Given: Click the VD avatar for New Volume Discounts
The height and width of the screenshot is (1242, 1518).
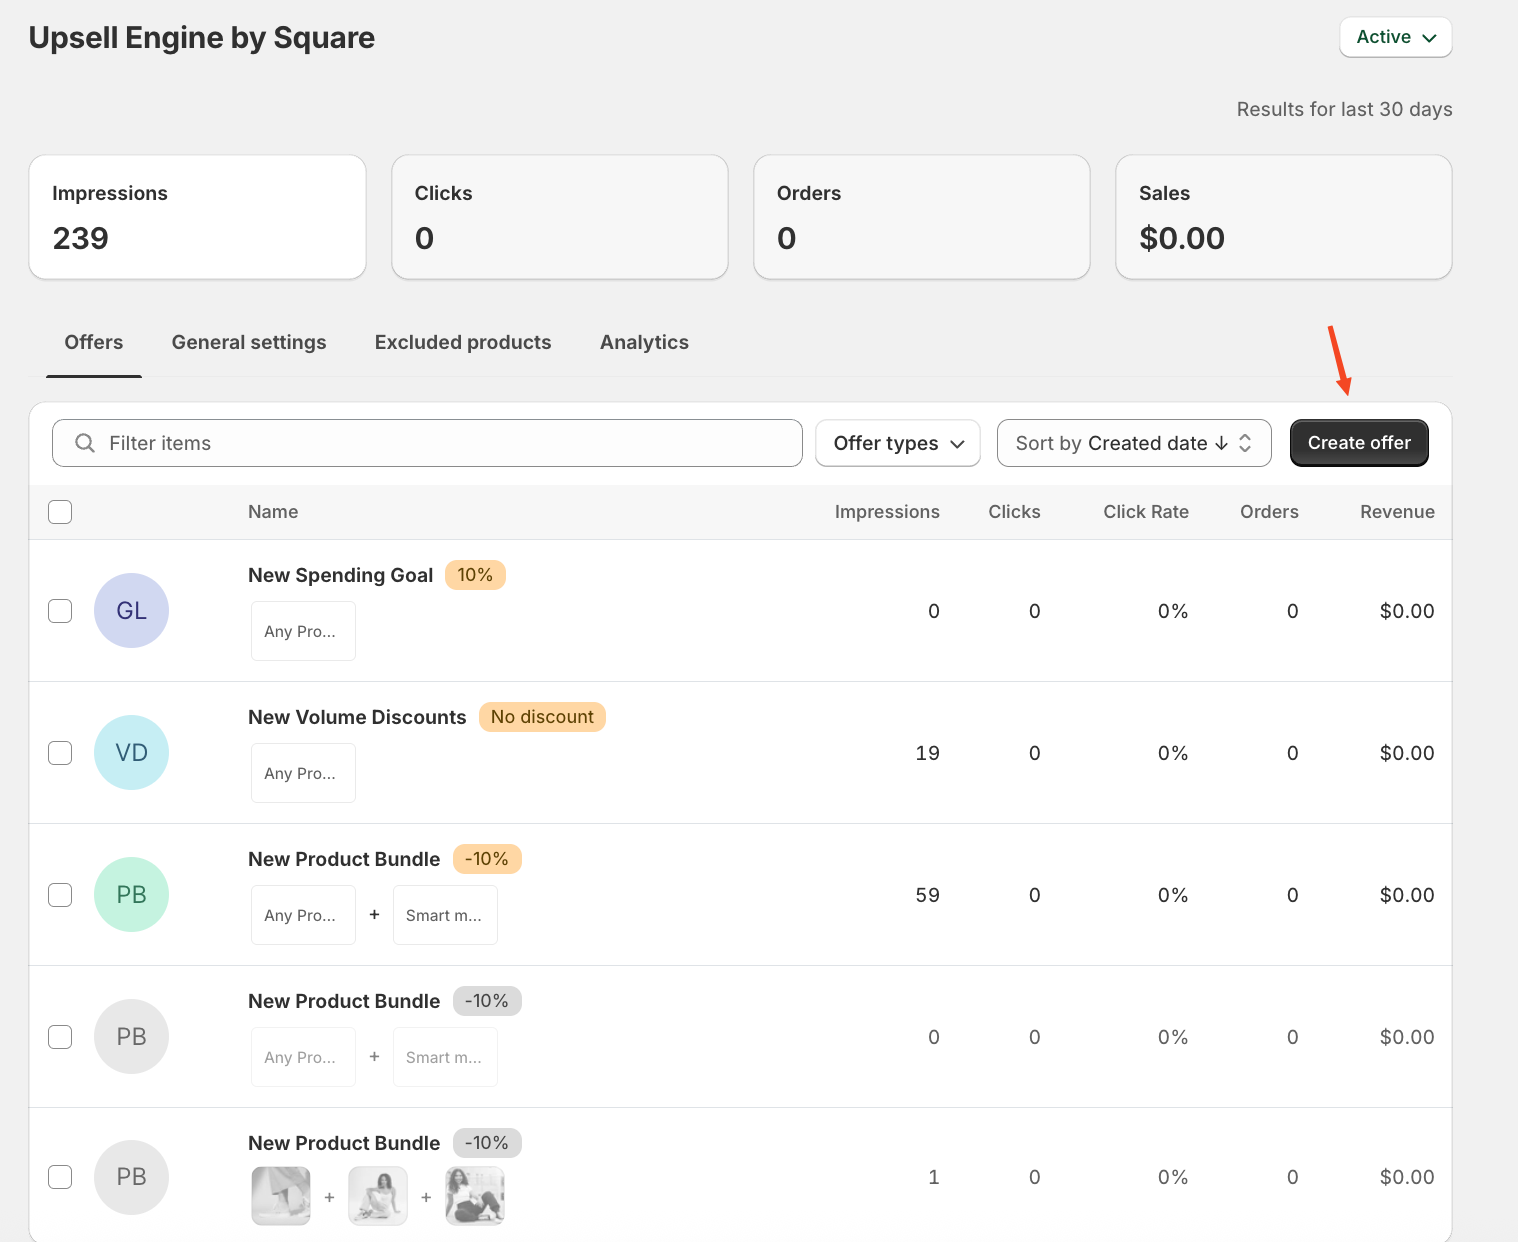Looking at the screenshot, I should (131, 752).
